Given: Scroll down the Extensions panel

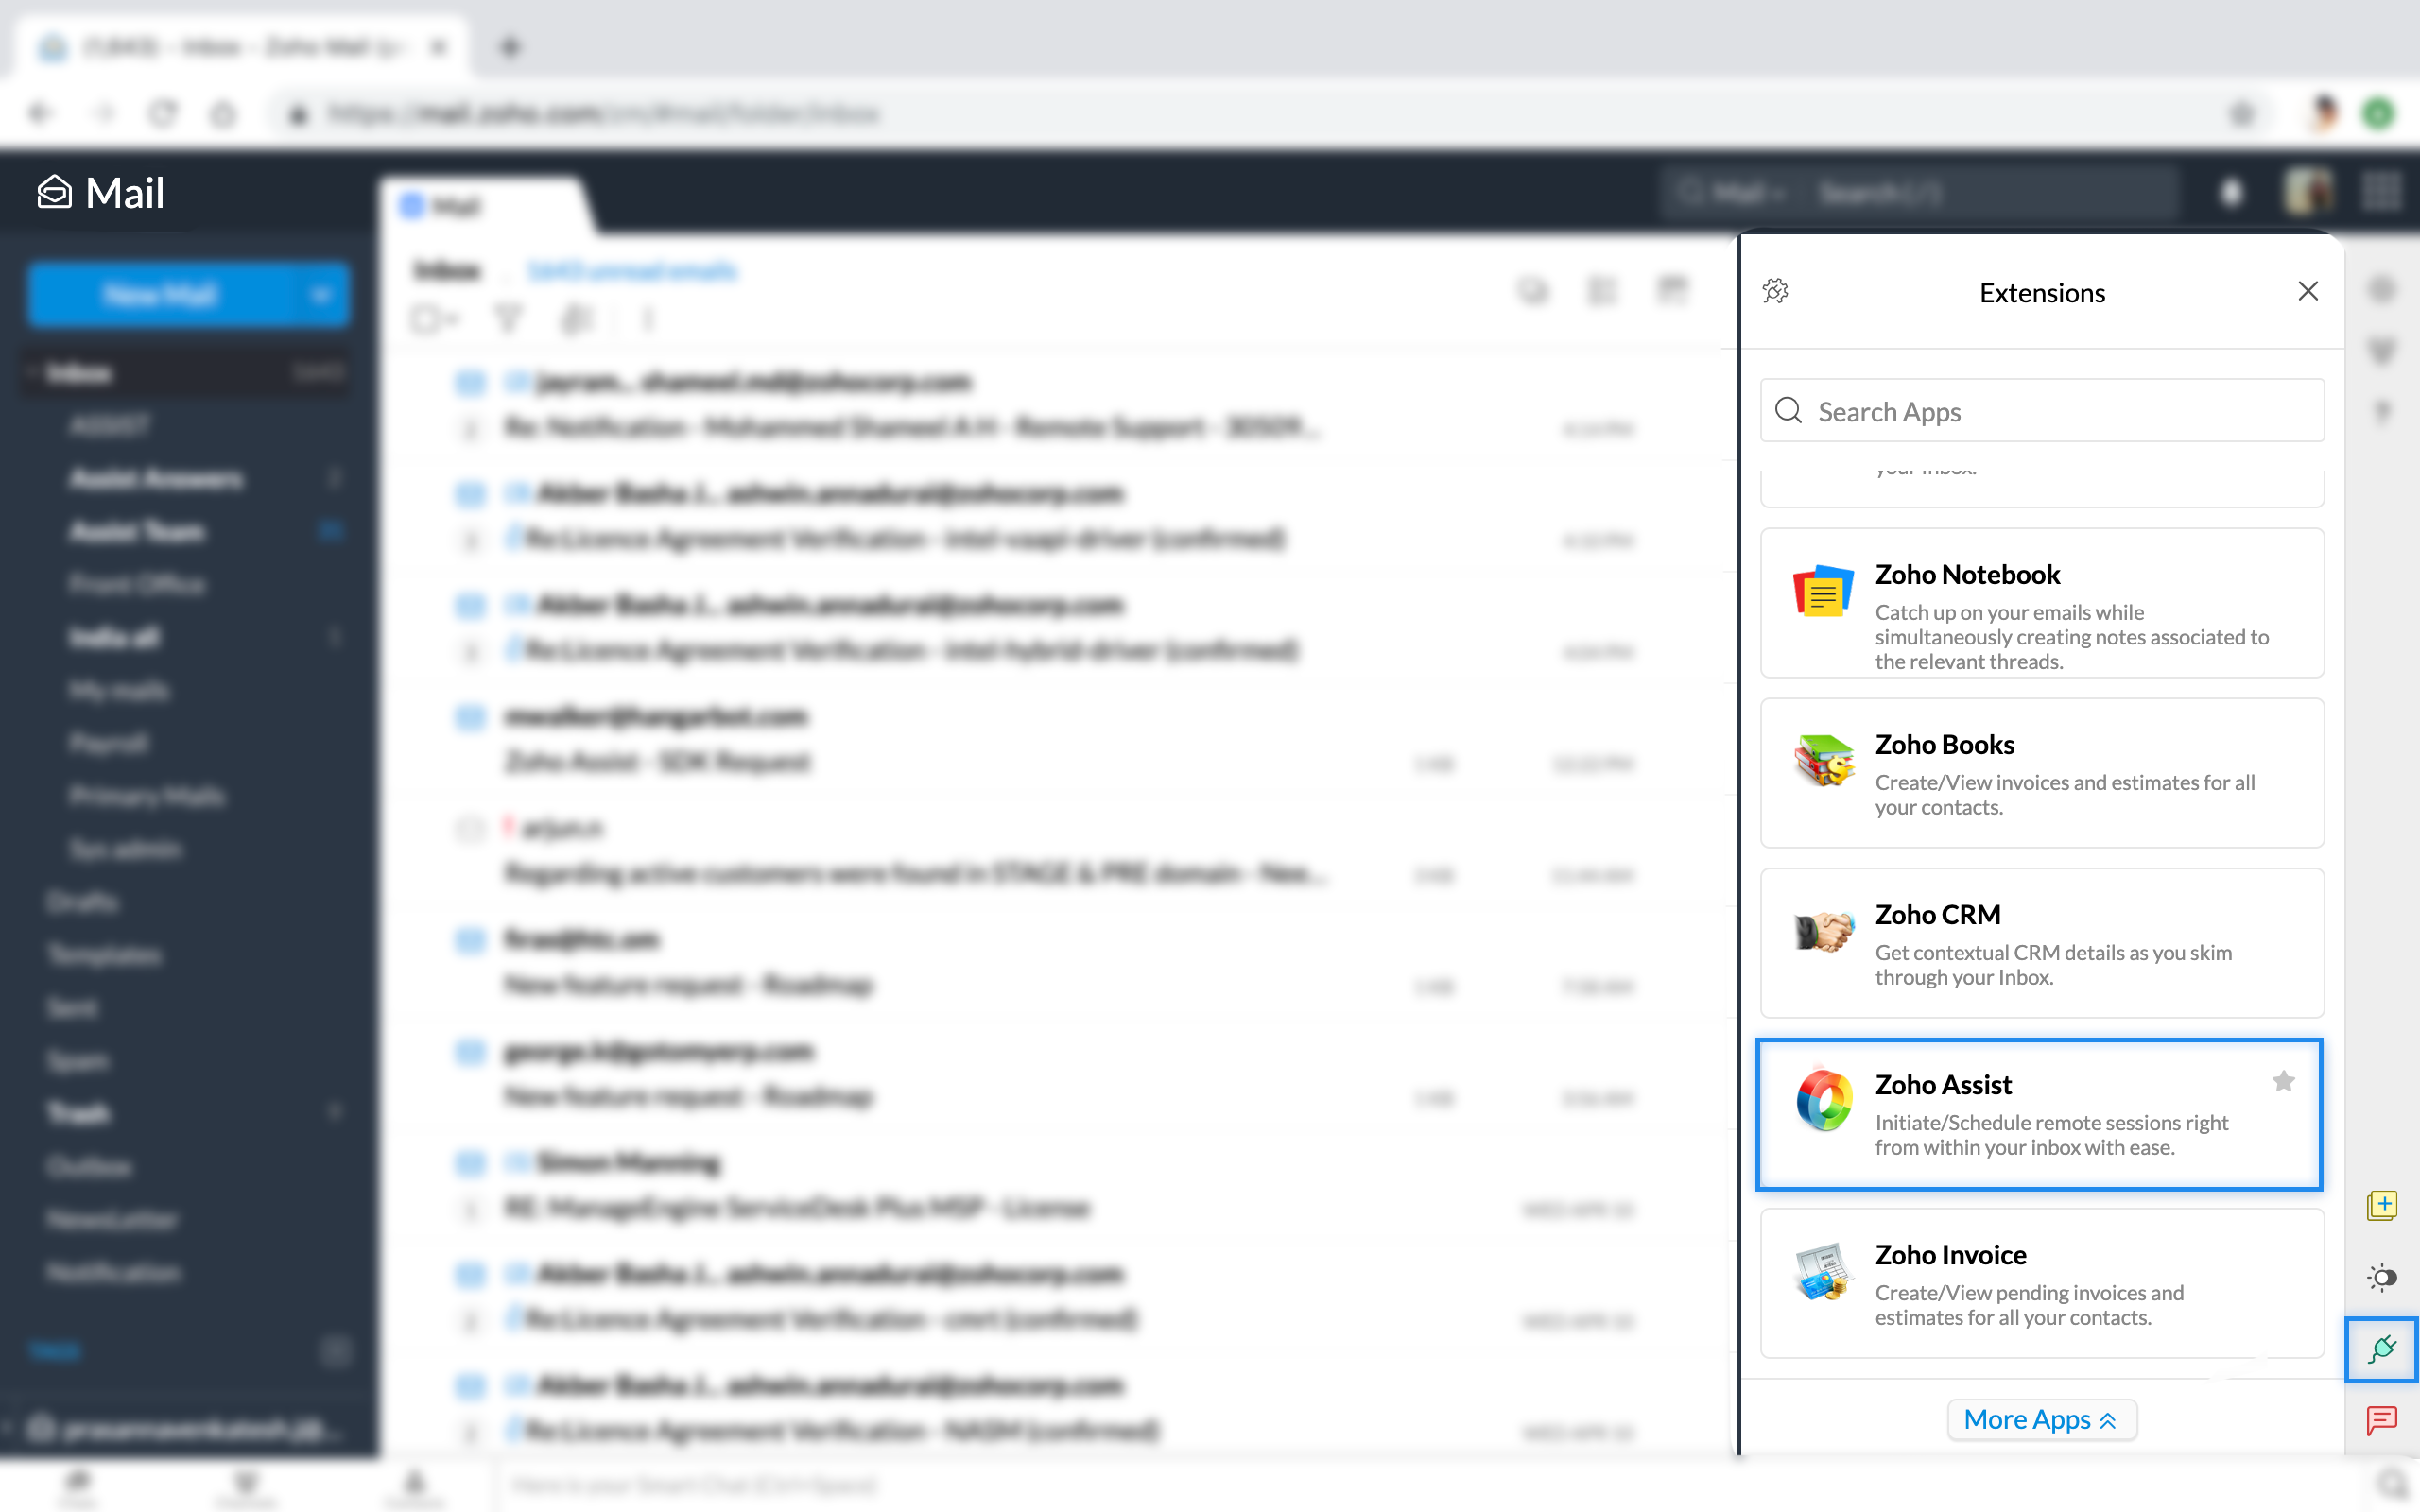Looking at the screenshot, I should 2042,1417.
